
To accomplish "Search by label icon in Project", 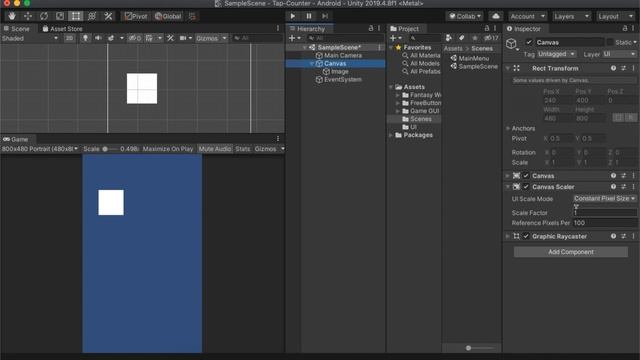I will (461, 38).
